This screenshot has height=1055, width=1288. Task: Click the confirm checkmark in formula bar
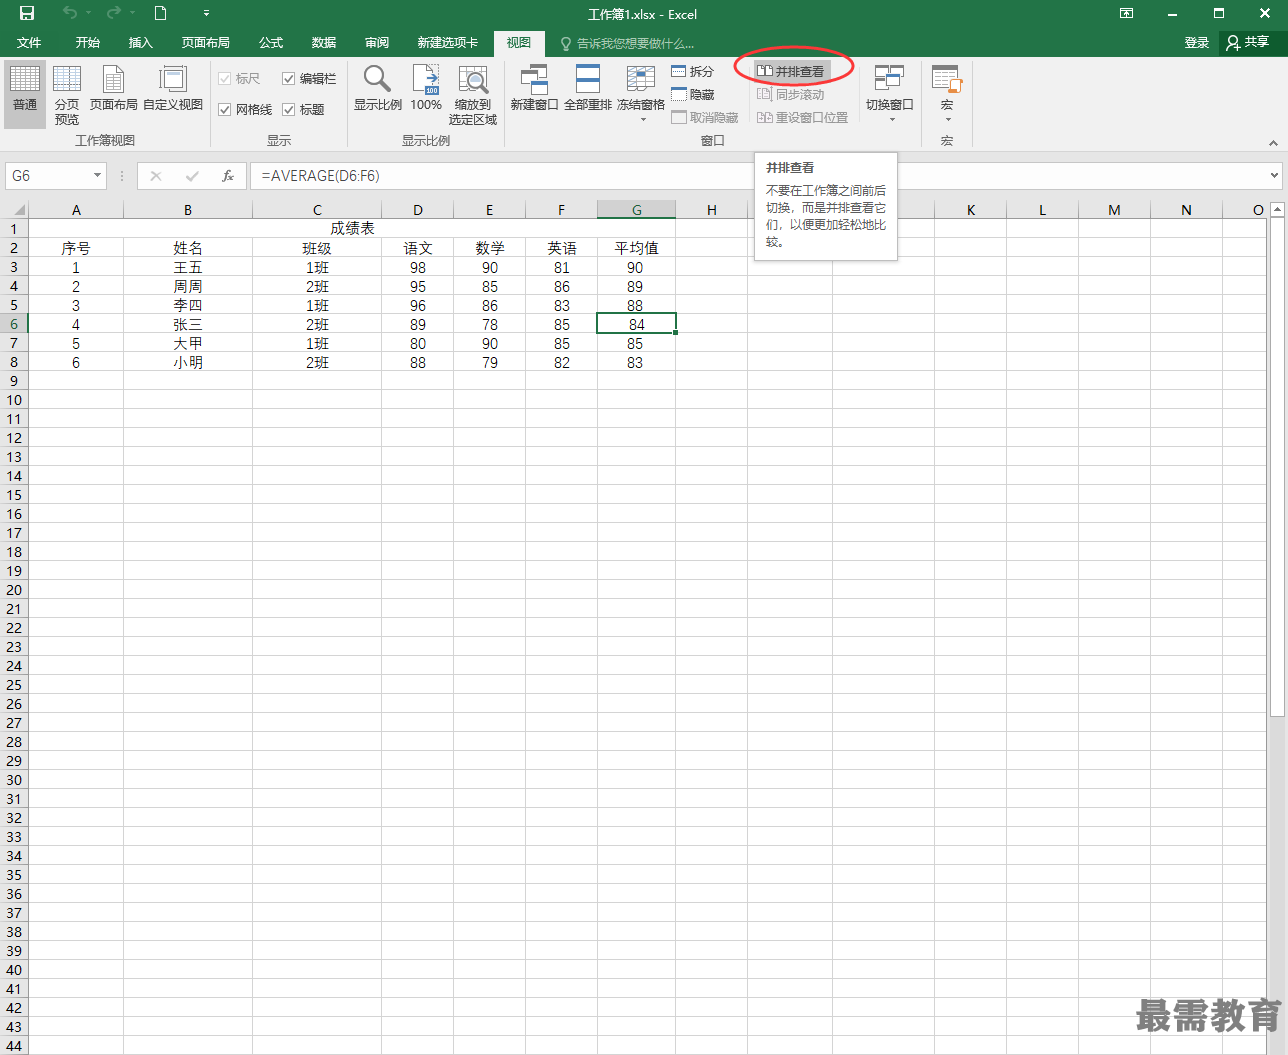[192, 176]
